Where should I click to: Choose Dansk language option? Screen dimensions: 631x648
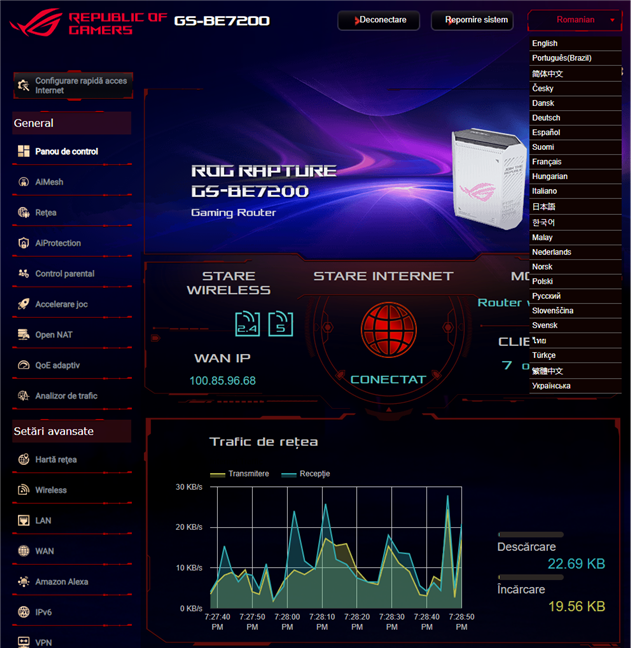pyautogui.click(x=575, y=103)
